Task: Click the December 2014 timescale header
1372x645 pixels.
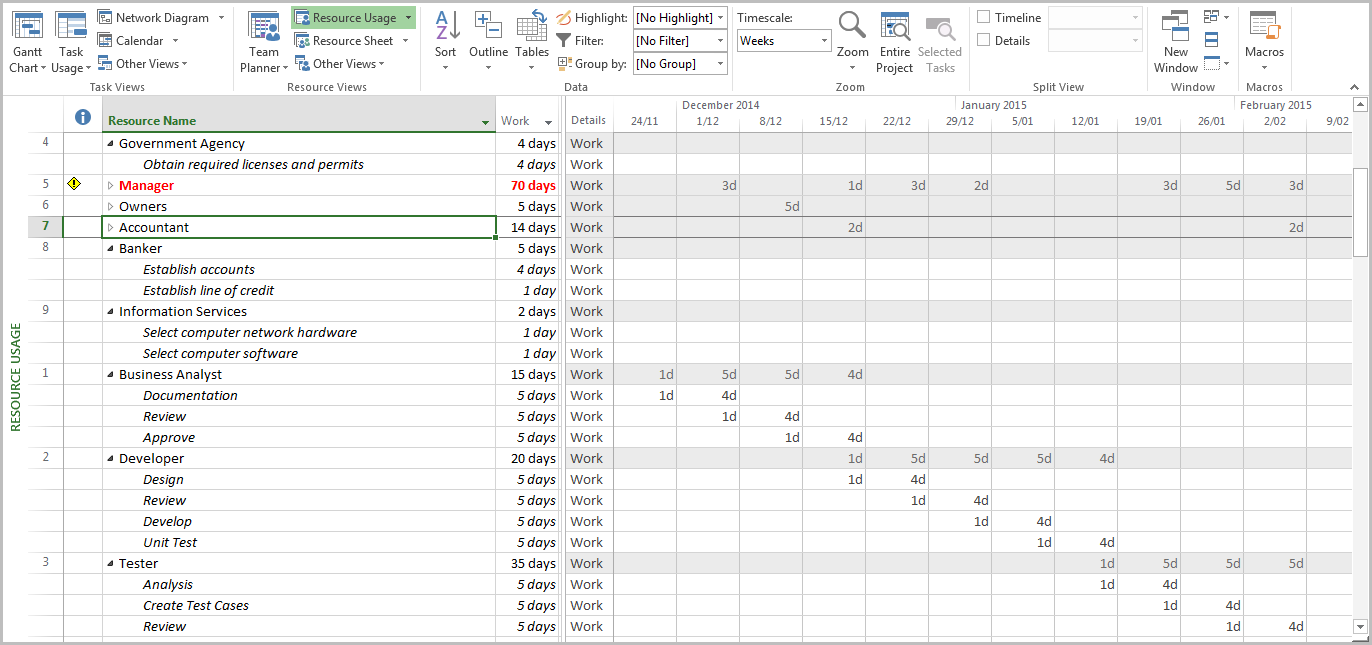Action: coord(720,104)
